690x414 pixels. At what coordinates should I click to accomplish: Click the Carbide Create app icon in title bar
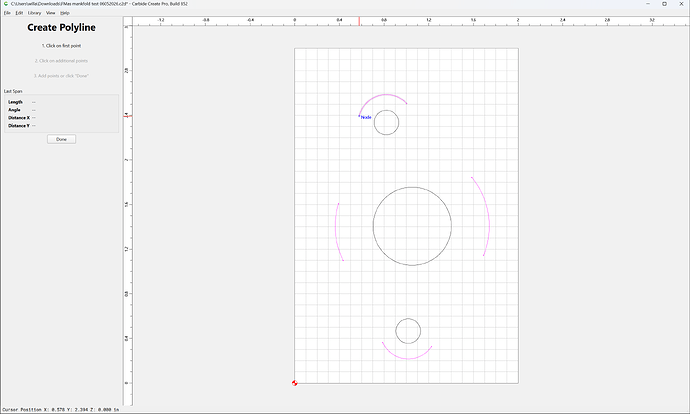coord(6,4)
